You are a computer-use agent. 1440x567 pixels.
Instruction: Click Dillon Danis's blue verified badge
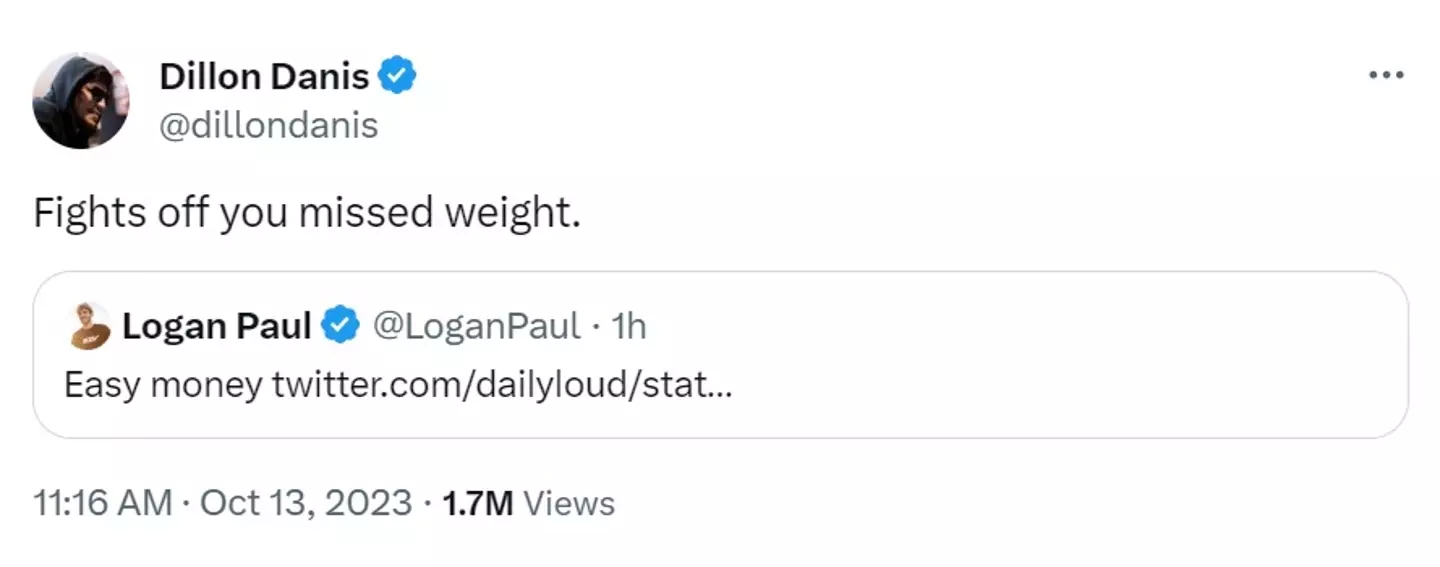398,76
